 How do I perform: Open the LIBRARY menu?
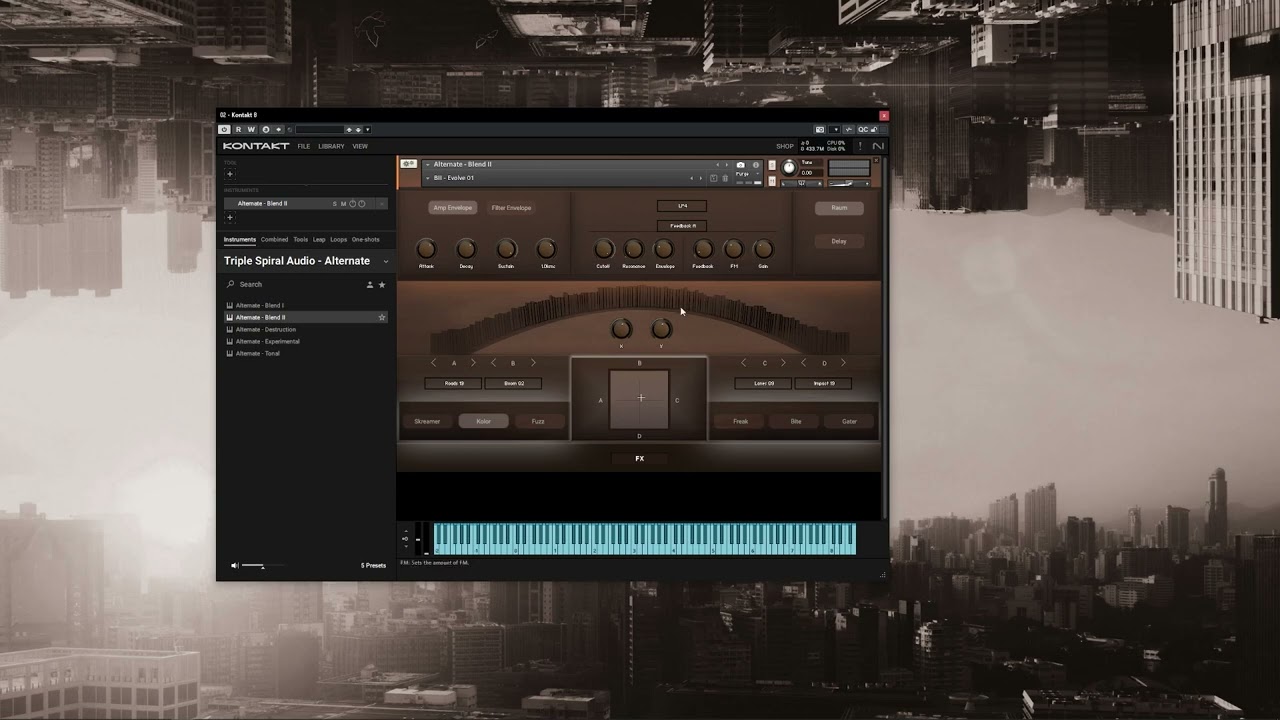pyautogui.click(x=331, y=146)
